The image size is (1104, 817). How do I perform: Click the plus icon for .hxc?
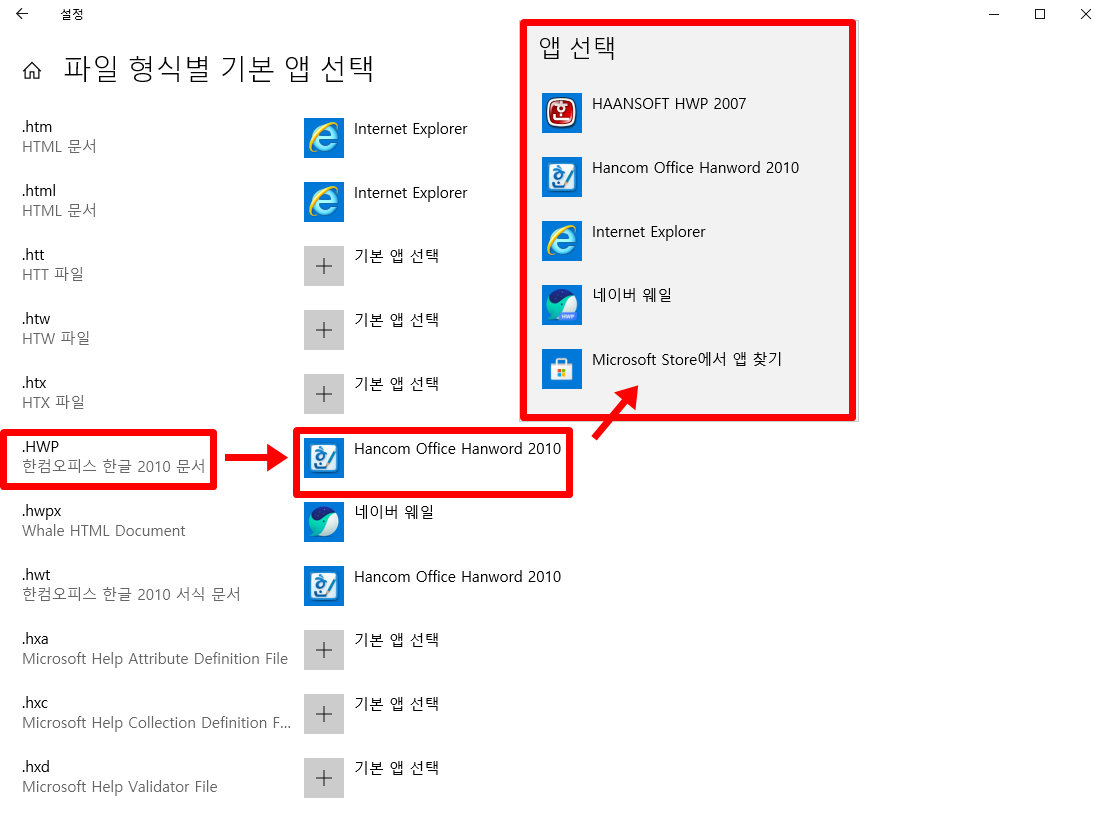coord(324,714)
